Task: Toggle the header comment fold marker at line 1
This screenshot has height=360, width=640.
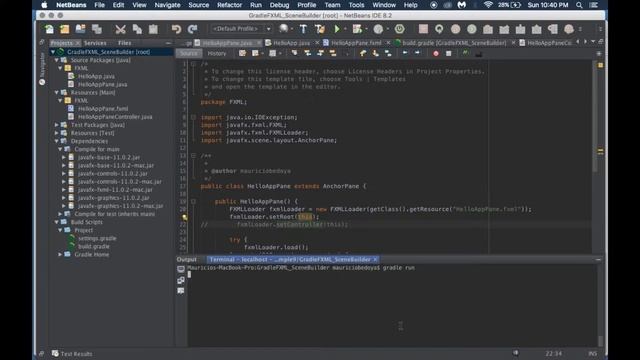Action: 193,64
